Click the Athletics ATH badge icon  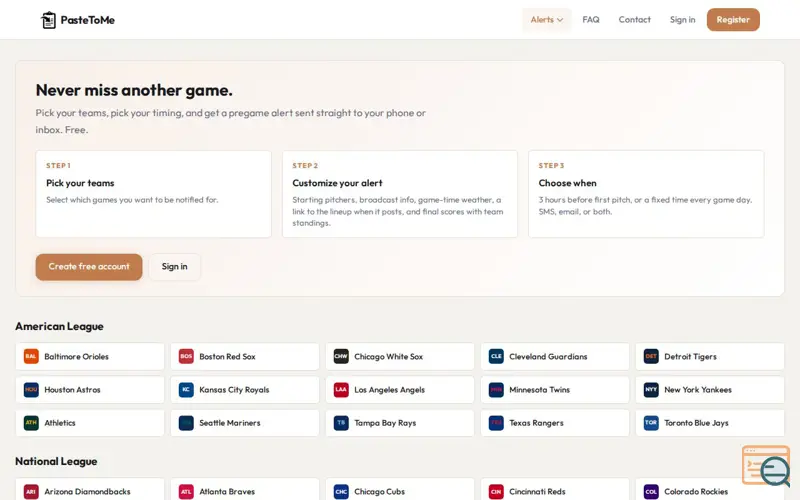[31, 423]
